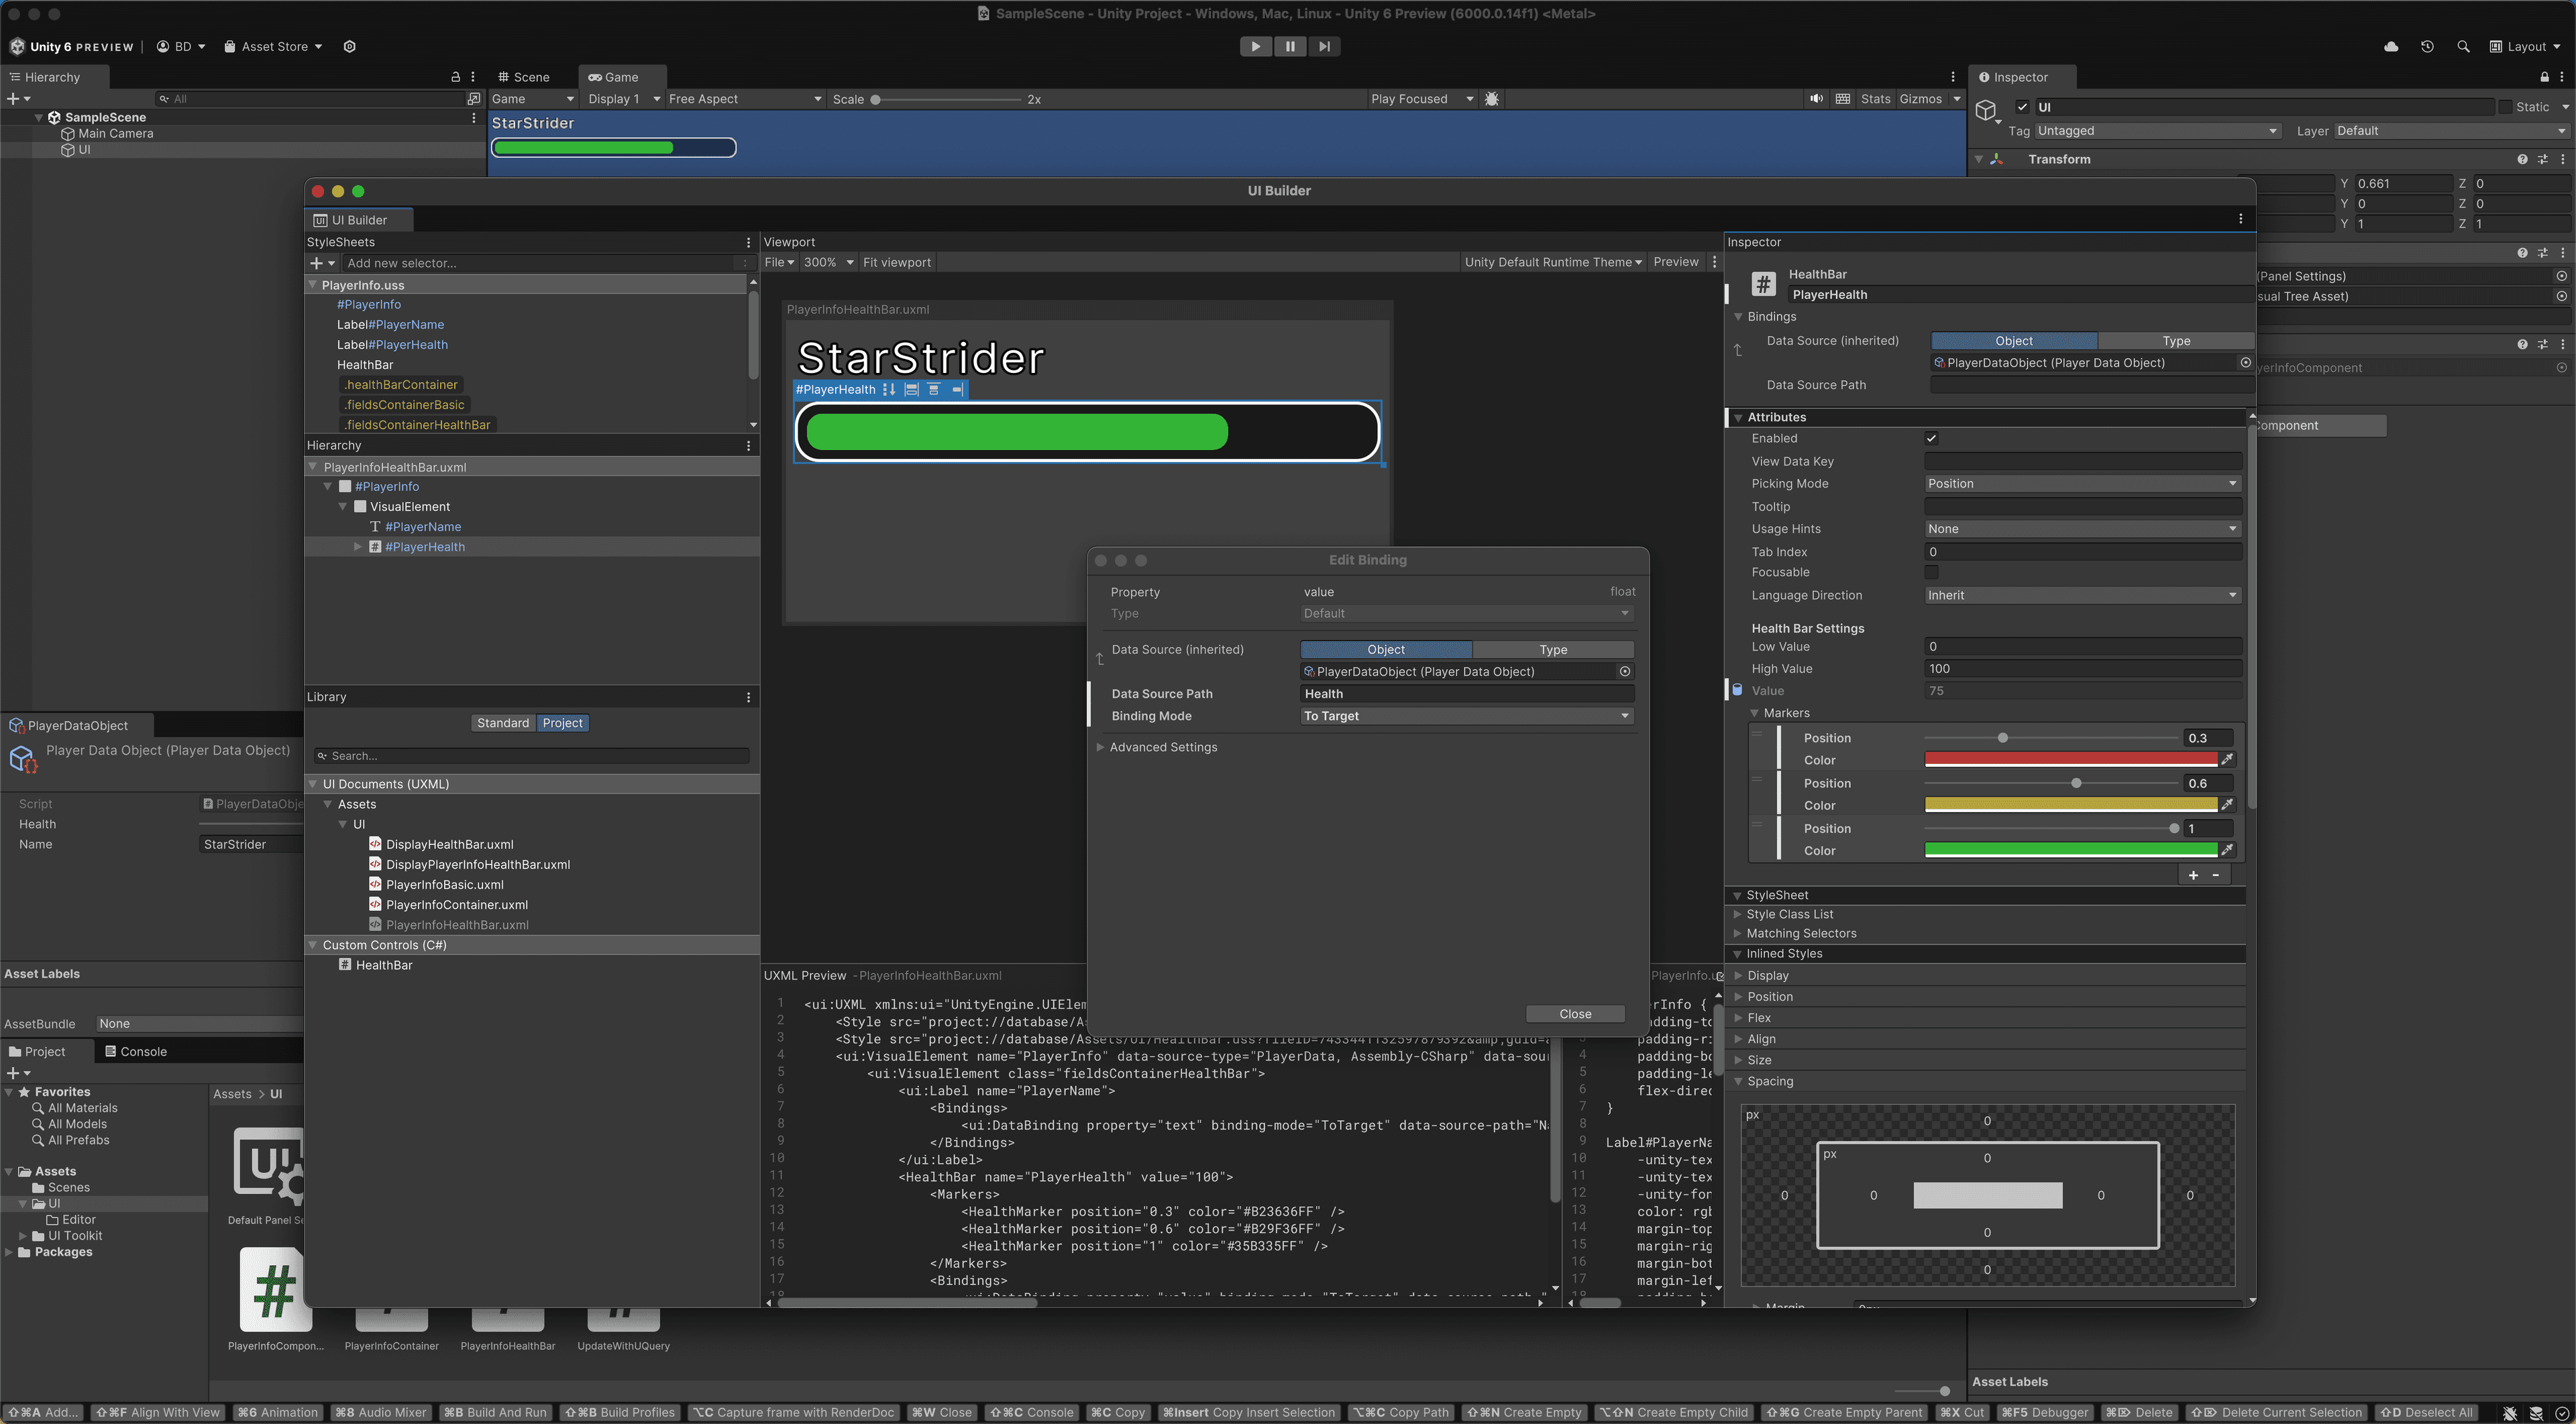Enable the Focusable checkbox
The image size is (2576, 1424).
pos(1932,572)
